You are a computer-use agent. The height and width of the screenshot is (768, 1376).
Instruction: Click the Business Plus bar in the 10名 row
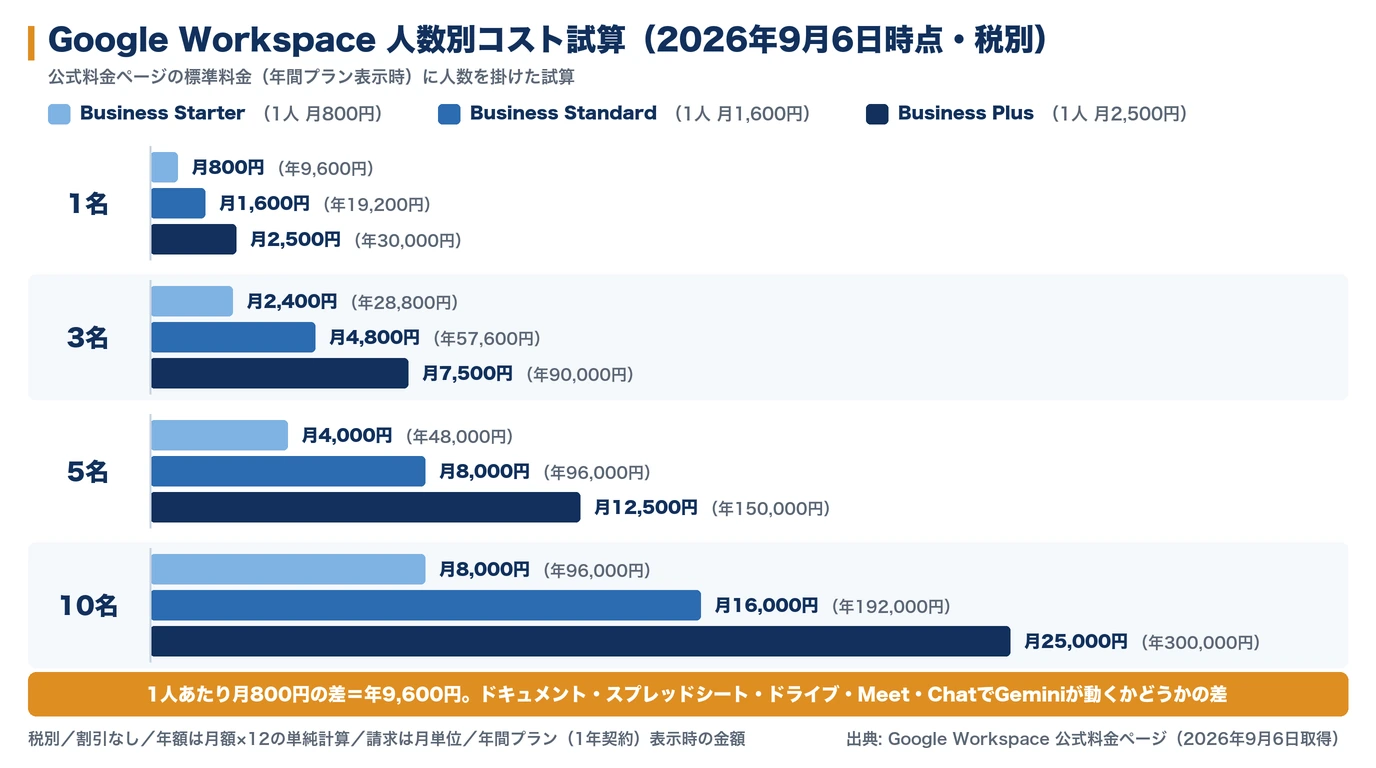coord(581,642)
